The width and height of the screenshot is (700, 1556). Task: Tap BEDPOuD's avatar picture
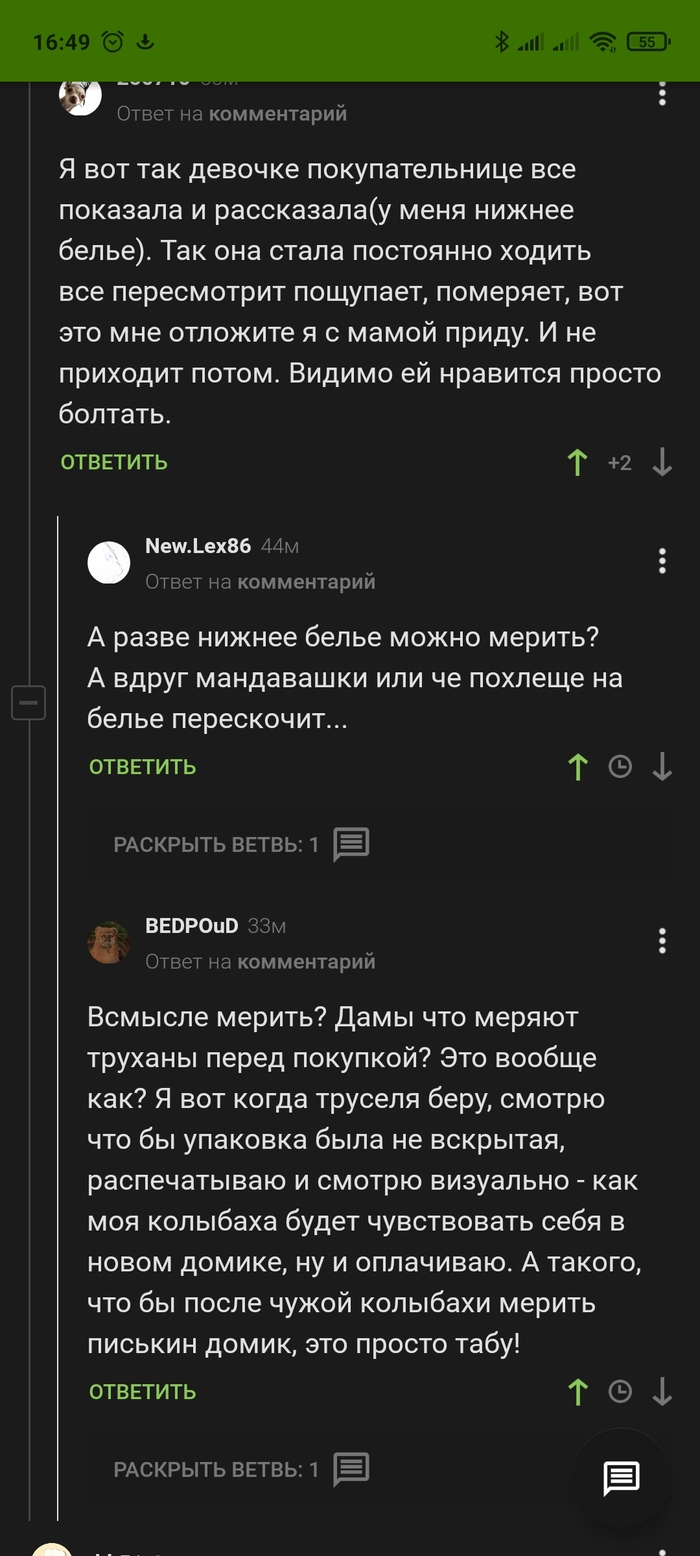(109, 942)
